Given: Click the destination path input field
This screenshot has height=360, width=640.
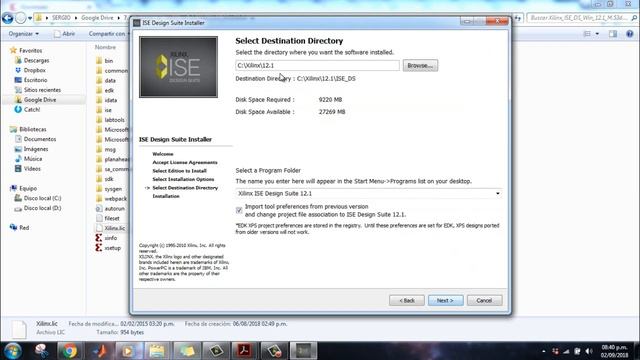Looking at the screenshot, I should 317,65.
